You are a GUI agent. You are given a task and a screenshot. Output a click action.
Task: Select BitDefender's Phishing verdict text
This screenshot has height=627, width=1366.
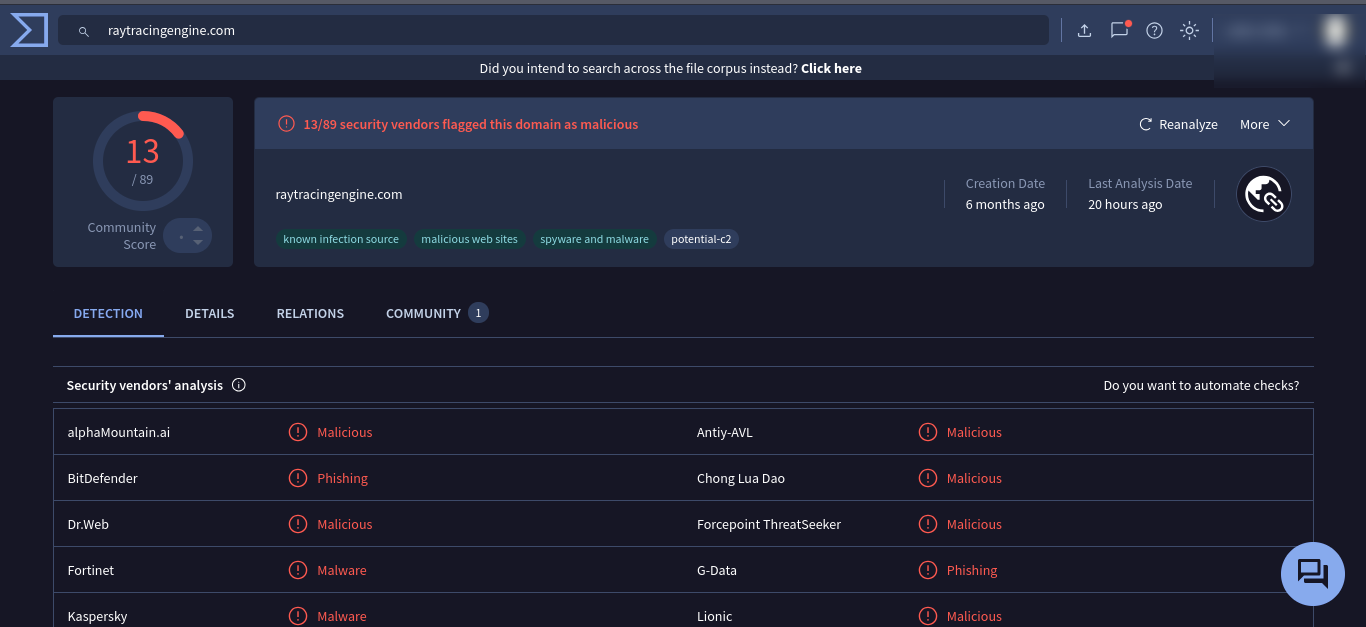[342, 478]
